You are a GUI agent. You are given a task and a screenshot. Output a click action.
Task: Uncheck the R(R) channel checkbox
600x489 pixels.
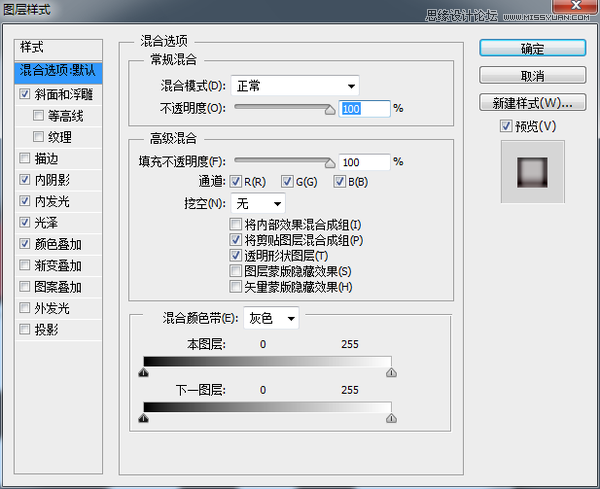(235, 181)
